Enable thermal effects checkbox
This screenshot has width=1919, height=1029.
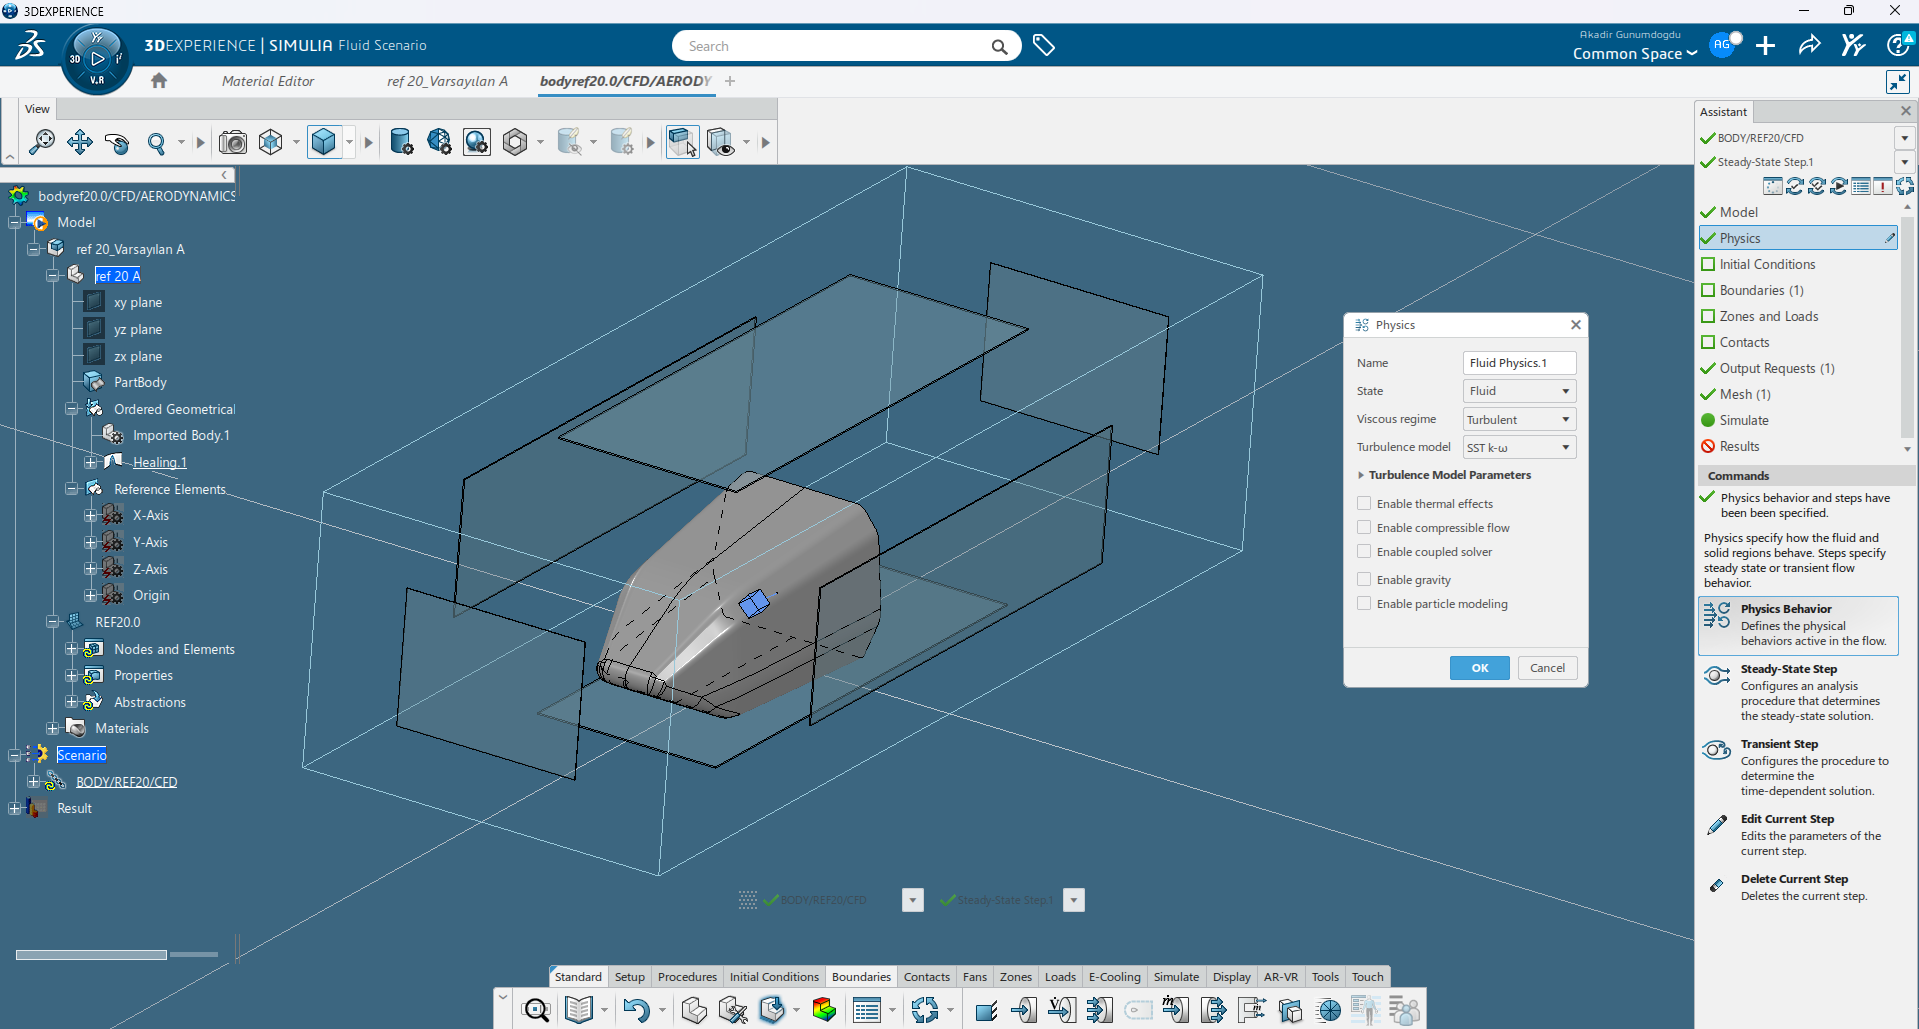coord(1364,503)
